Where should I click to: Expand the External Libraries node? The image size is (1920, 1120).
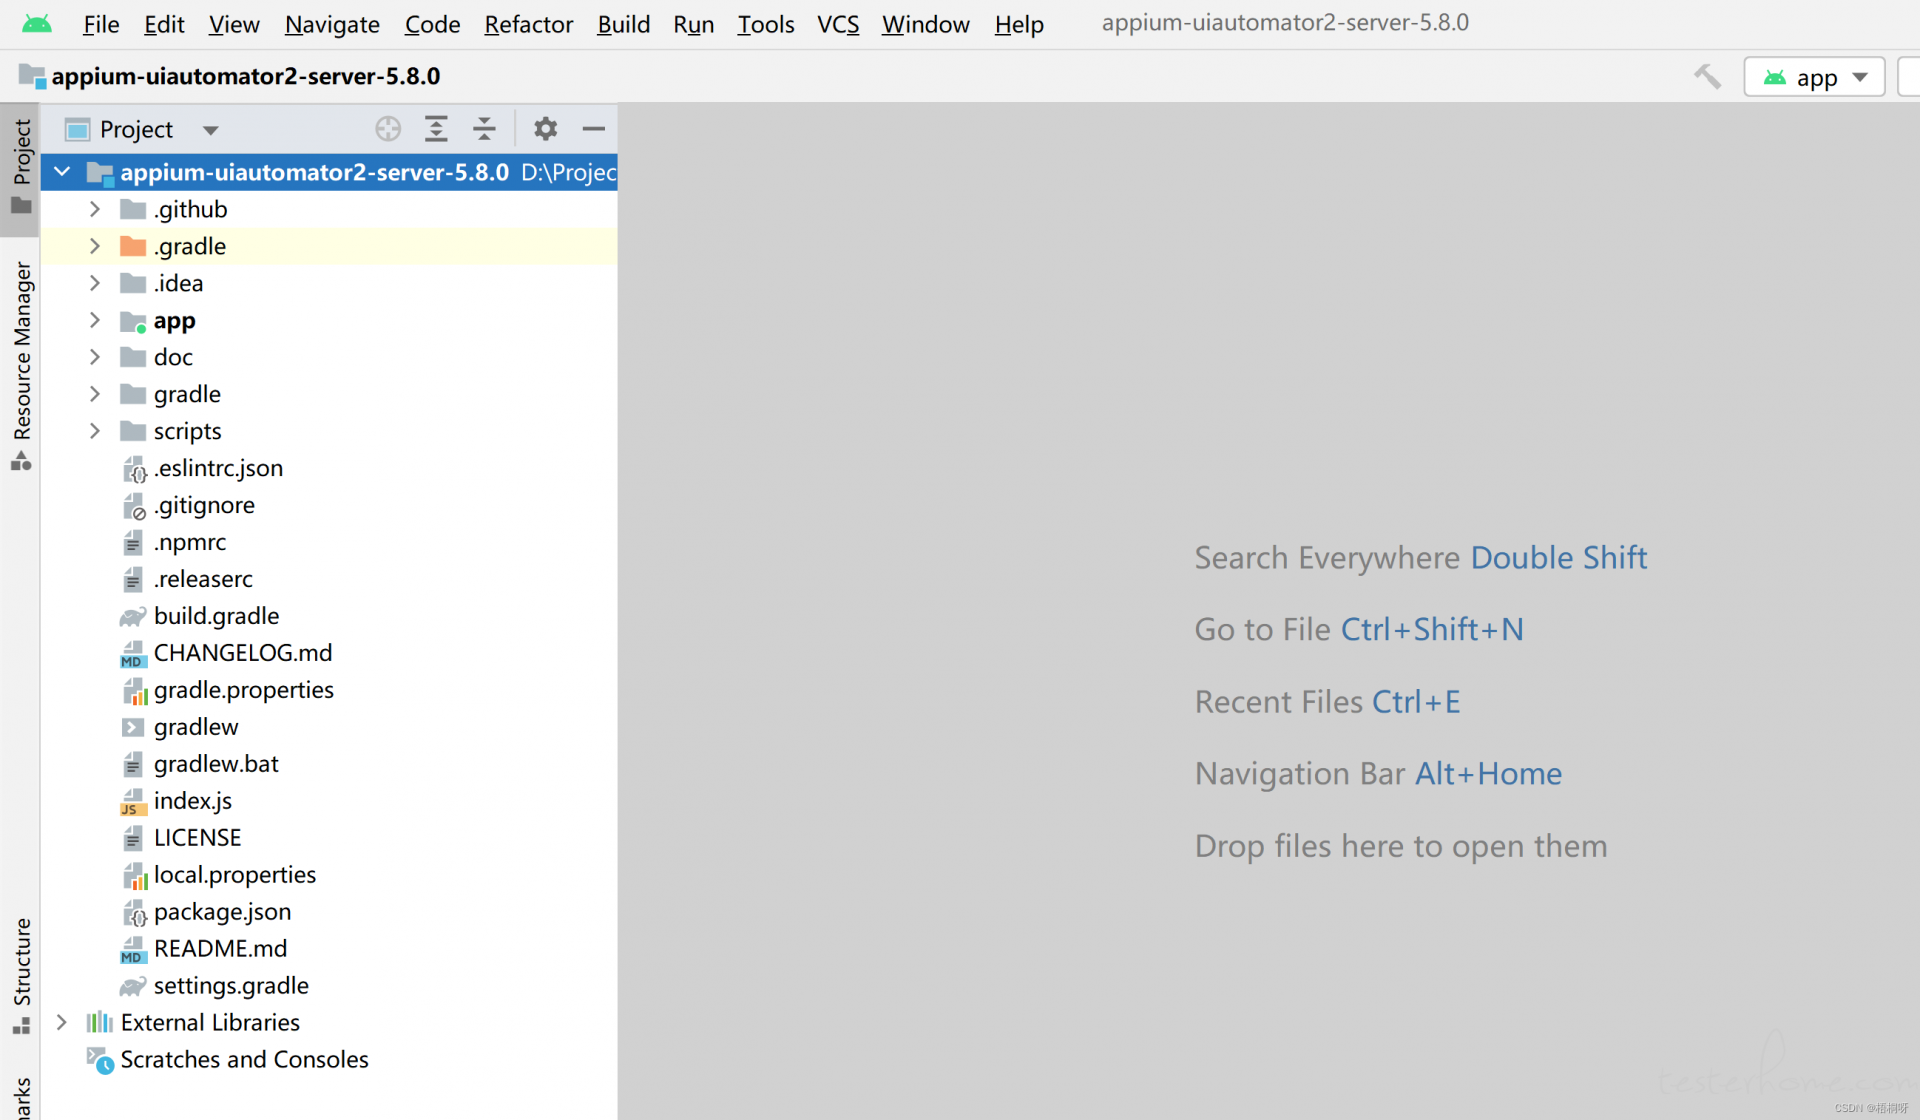click(62, 1022)
